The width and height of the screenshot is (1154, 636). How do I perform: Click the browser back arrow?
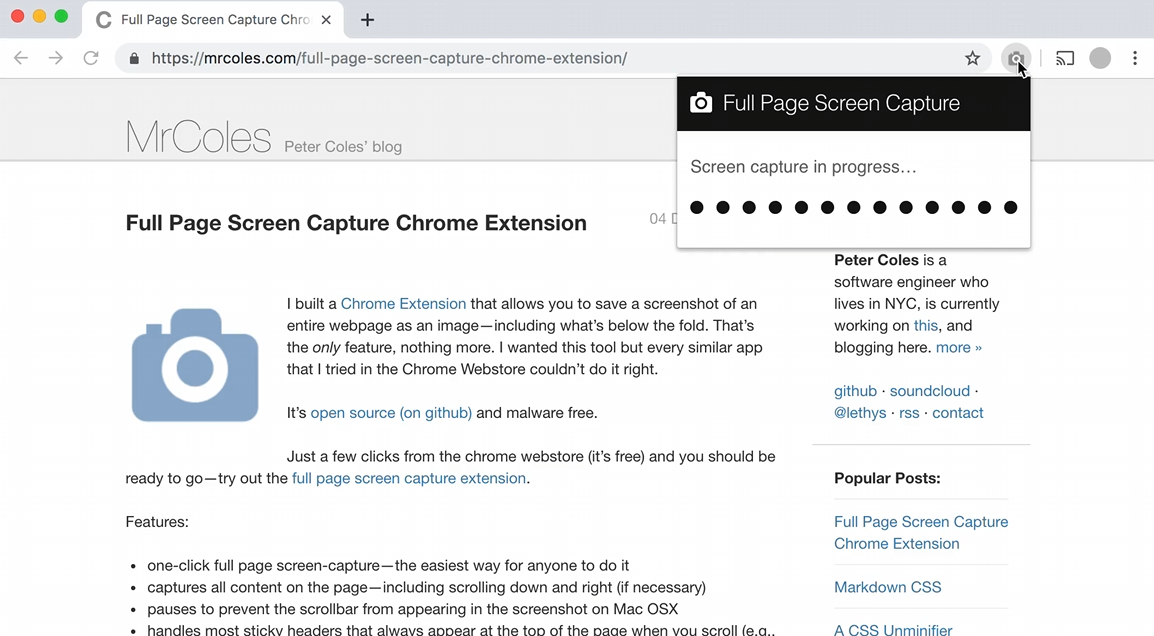[21, 58]
